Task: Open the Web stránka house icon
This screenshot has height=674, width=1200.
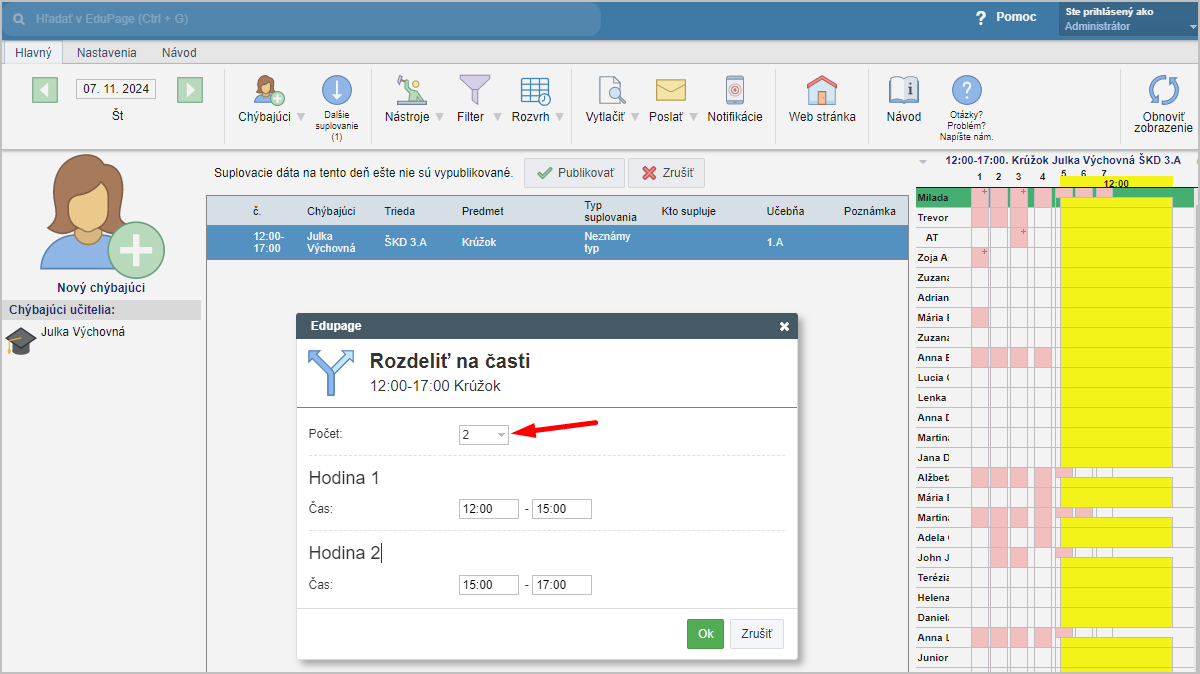Action: tap(822, 90)
